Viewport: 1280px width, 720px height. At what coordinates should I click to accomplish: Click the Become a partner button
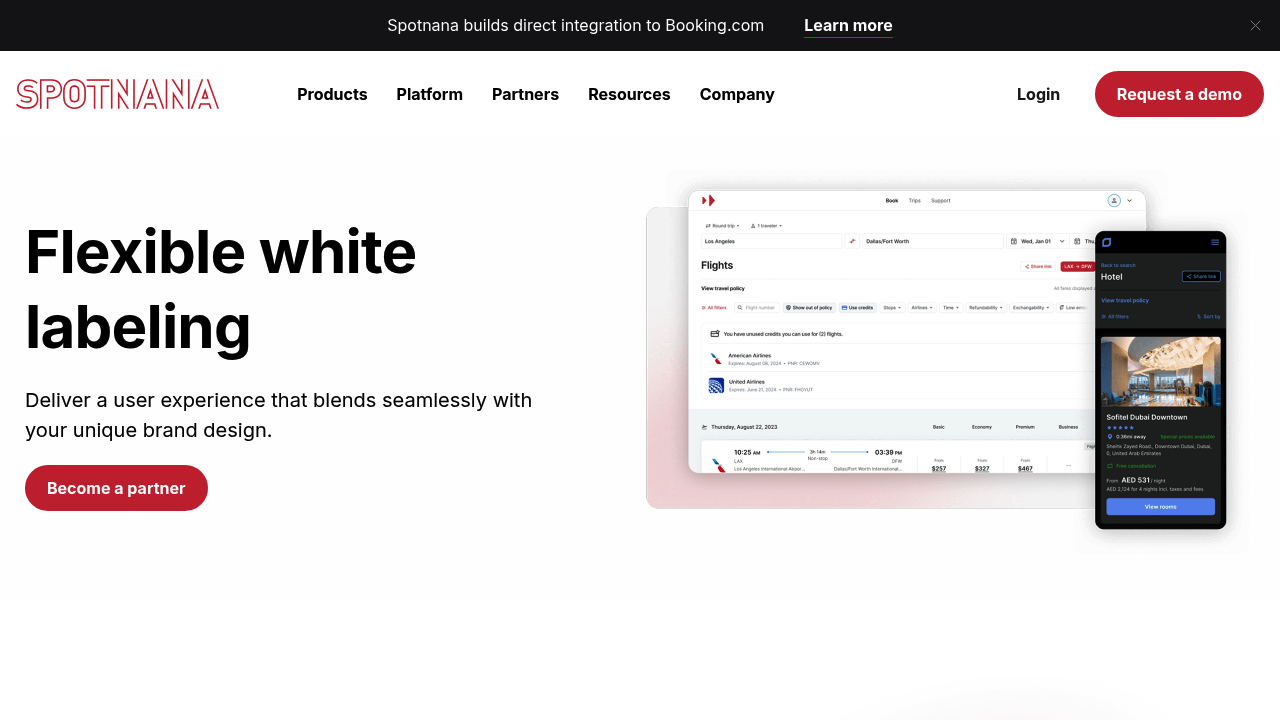coord(116,488)
